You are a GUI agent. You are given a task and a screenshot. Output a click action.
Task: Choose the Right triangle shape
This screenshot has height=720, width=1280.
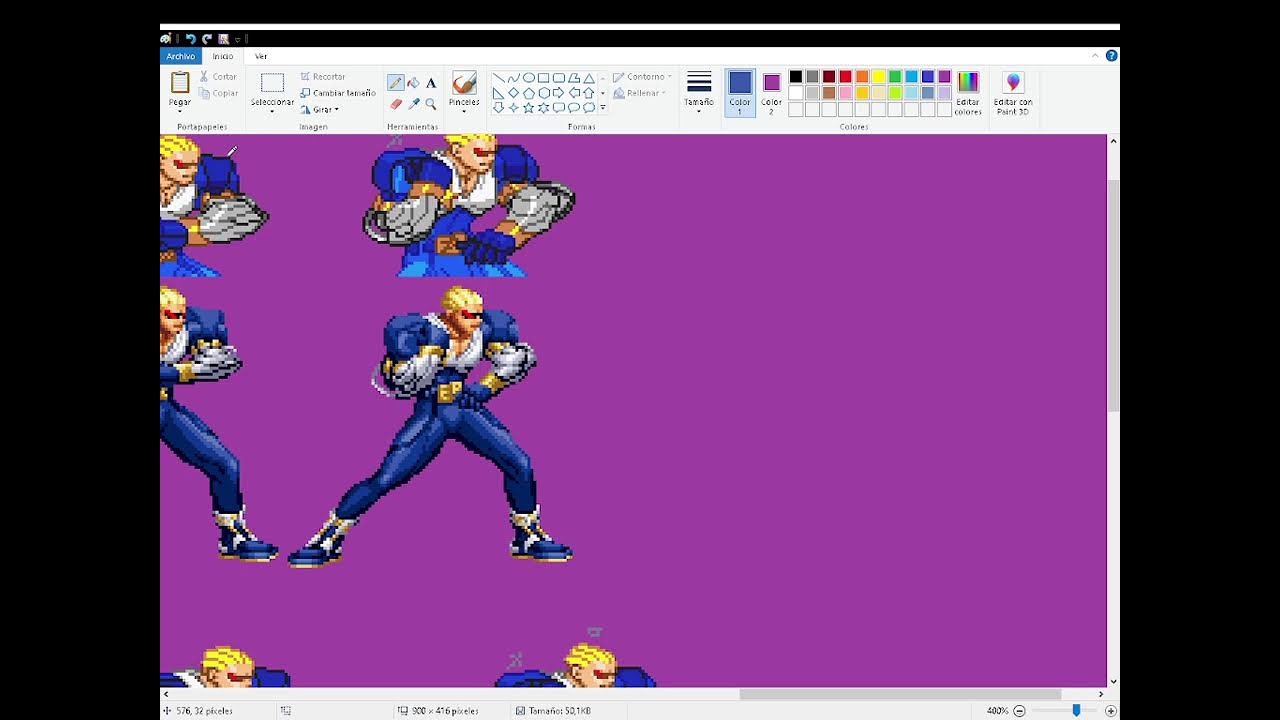tap(498, 93)
